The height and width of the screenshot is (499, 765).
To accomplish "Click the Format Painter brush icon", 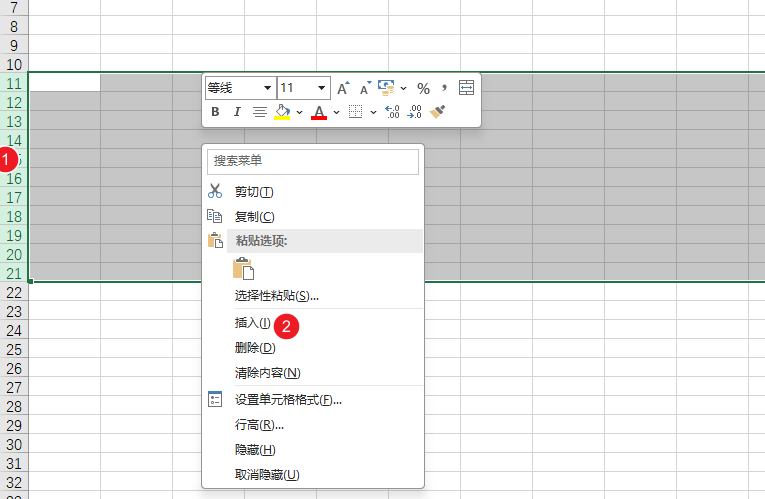I will coord(437,112).
